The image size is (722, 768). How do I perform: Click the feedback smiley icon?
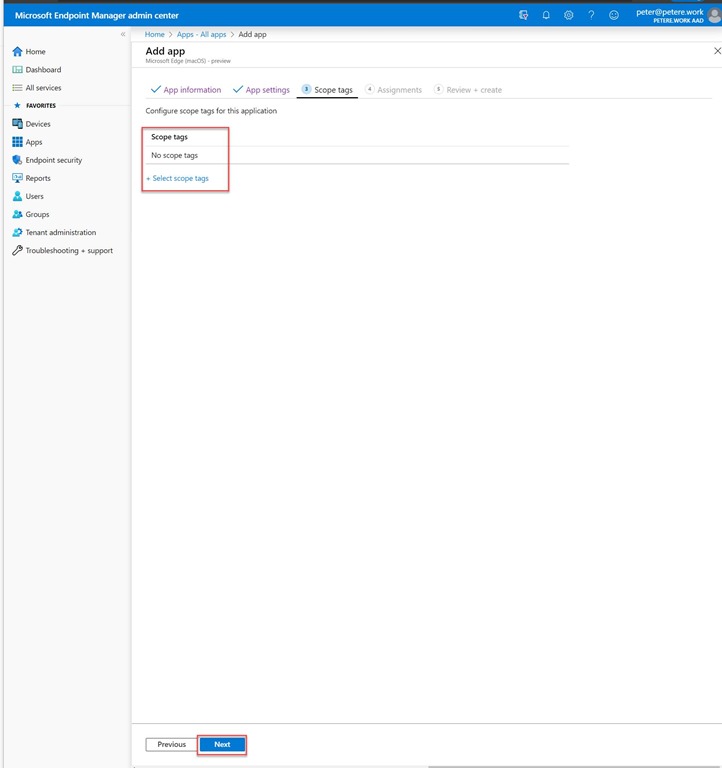pyautogui.click(x=613, y=15)
